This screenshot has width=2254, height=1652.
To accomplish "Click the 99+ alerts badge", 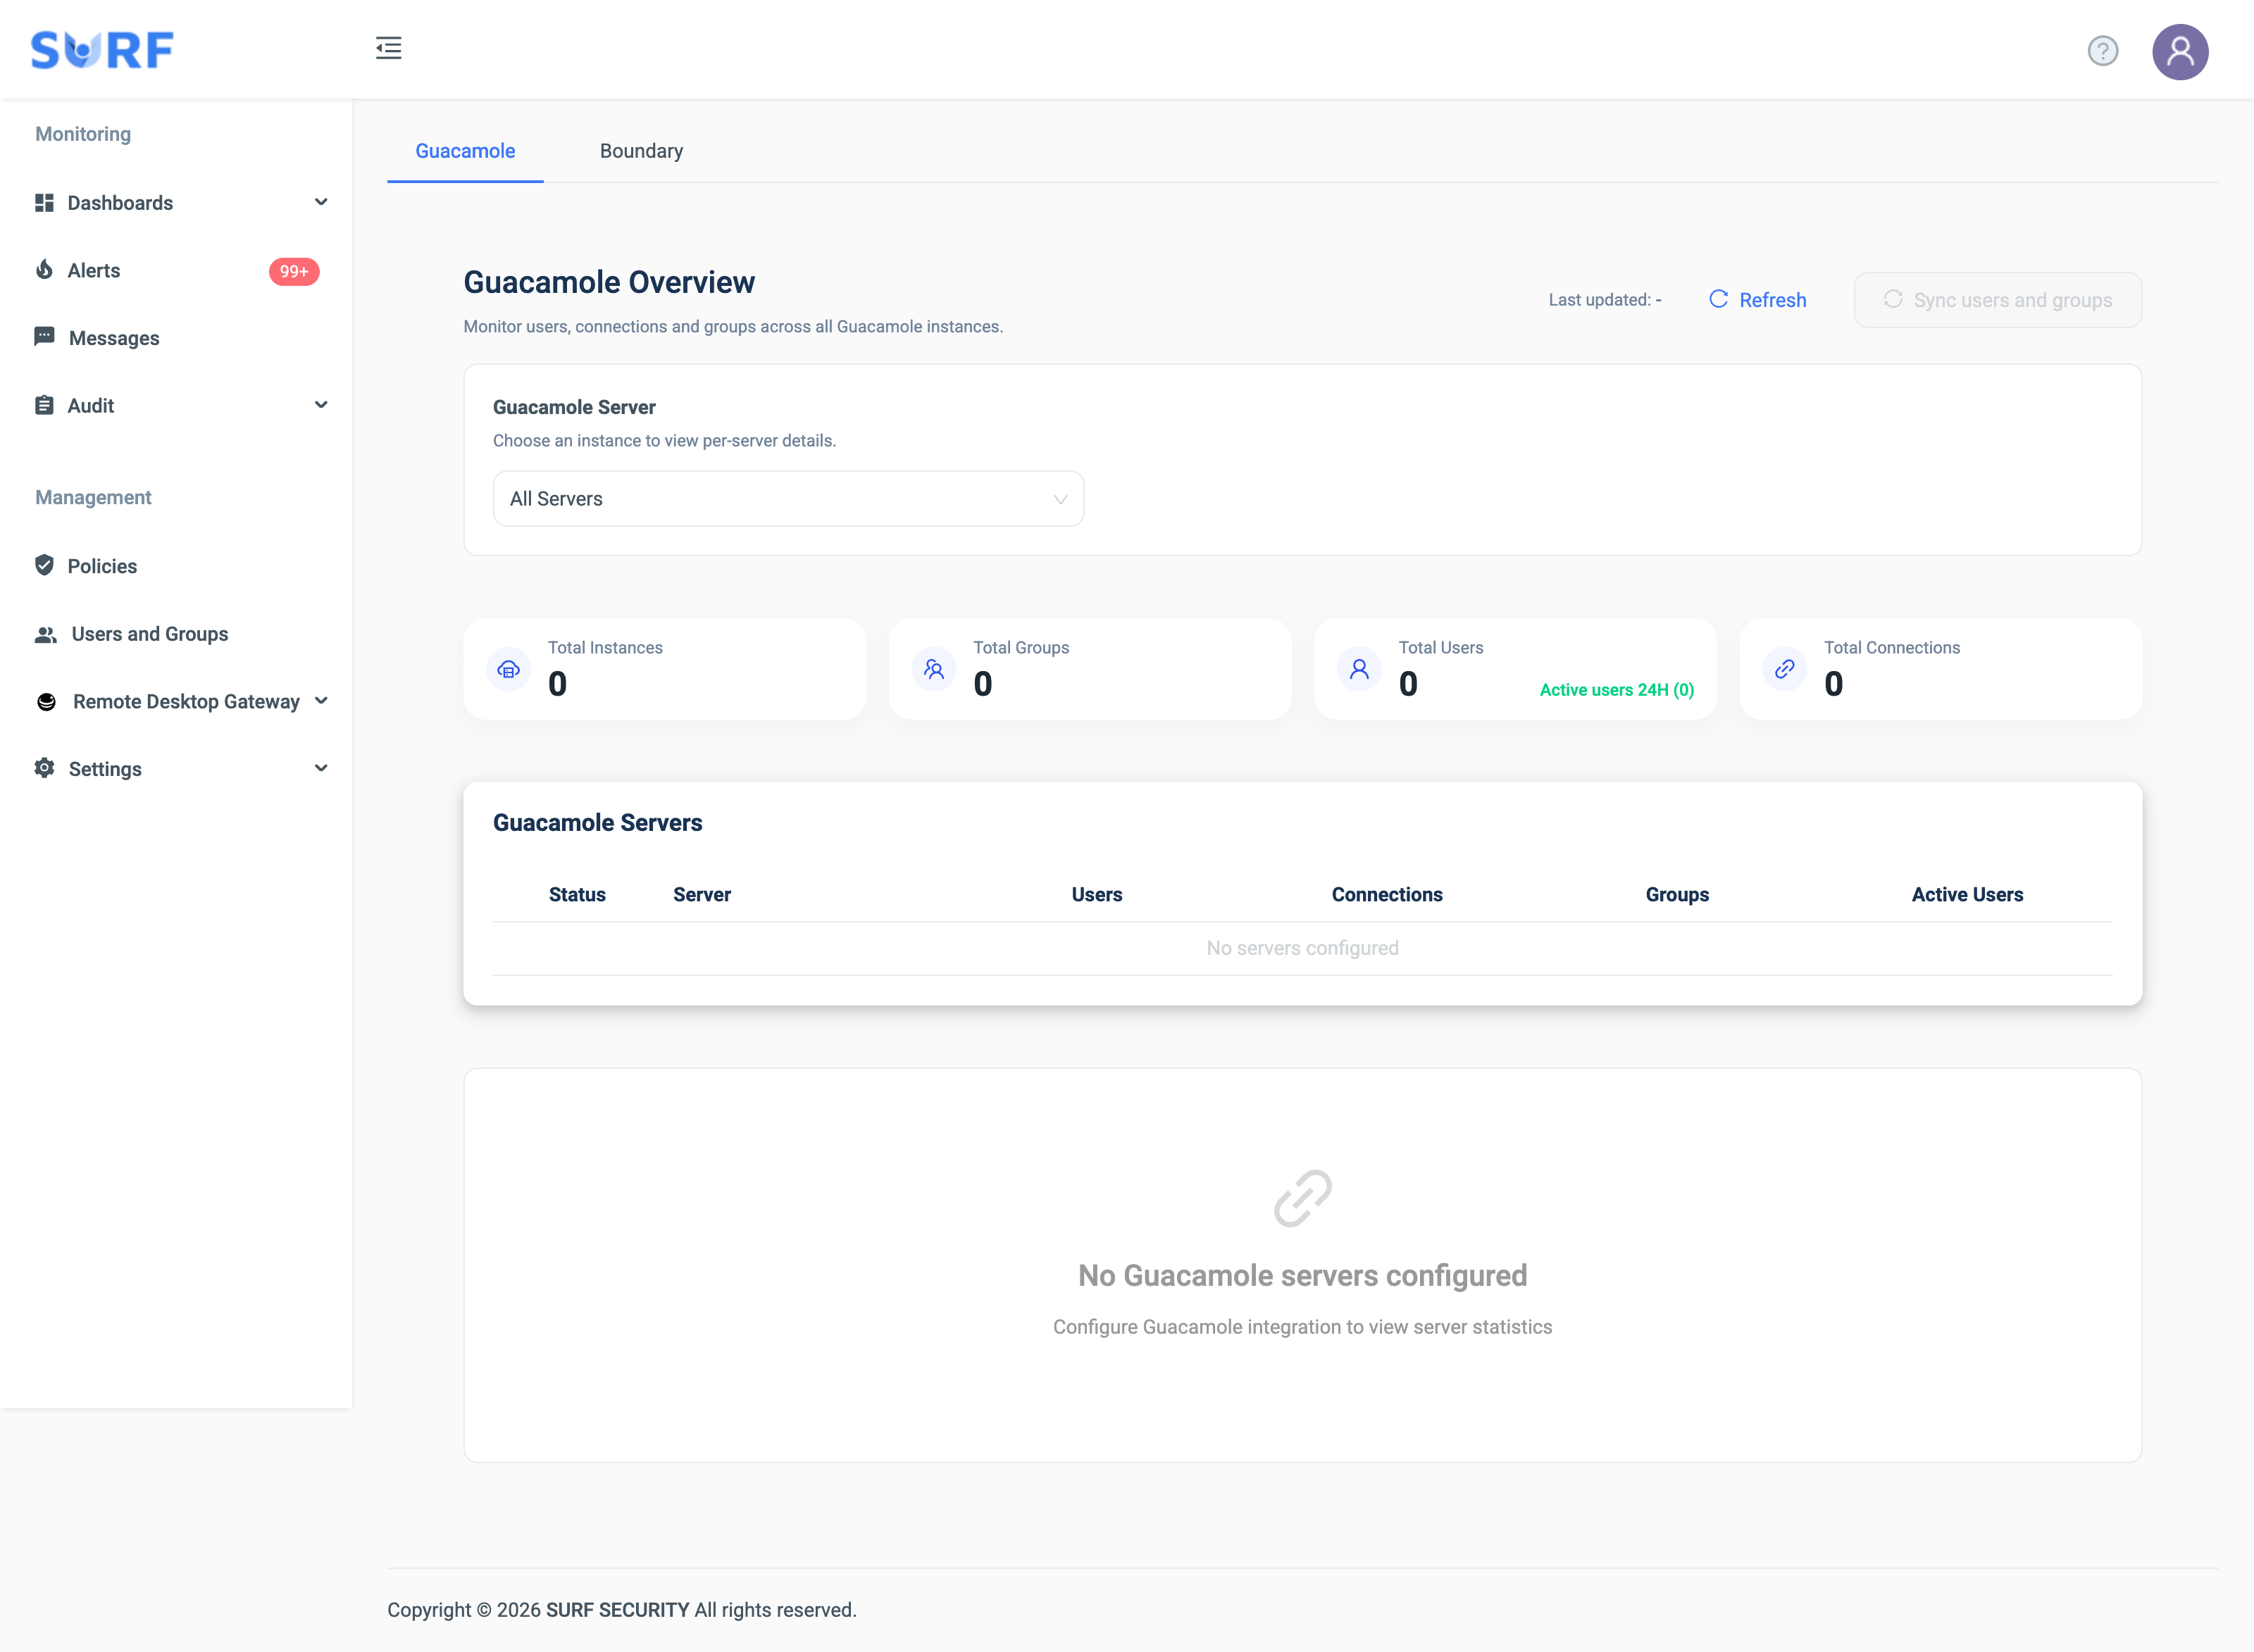I will (x=294, y=272).
